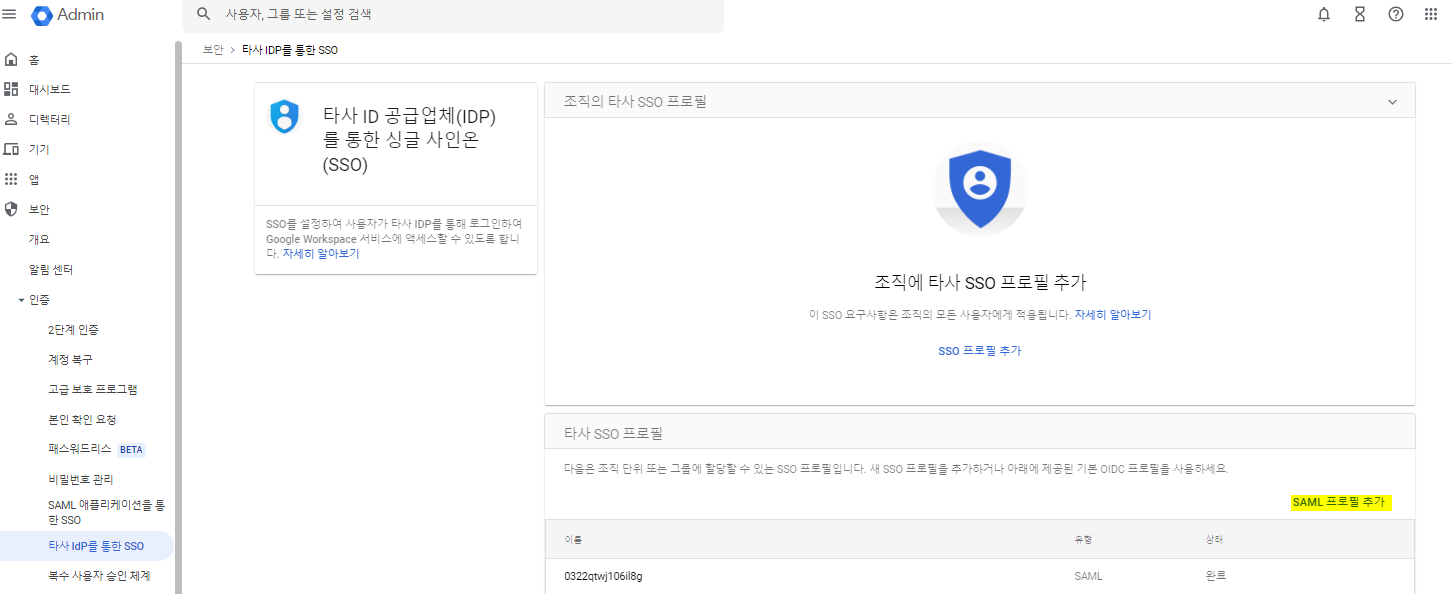This screenshot has height=594, width=1452.
Task: Click the Google Admin logo
Action: (x=67, y=15)
